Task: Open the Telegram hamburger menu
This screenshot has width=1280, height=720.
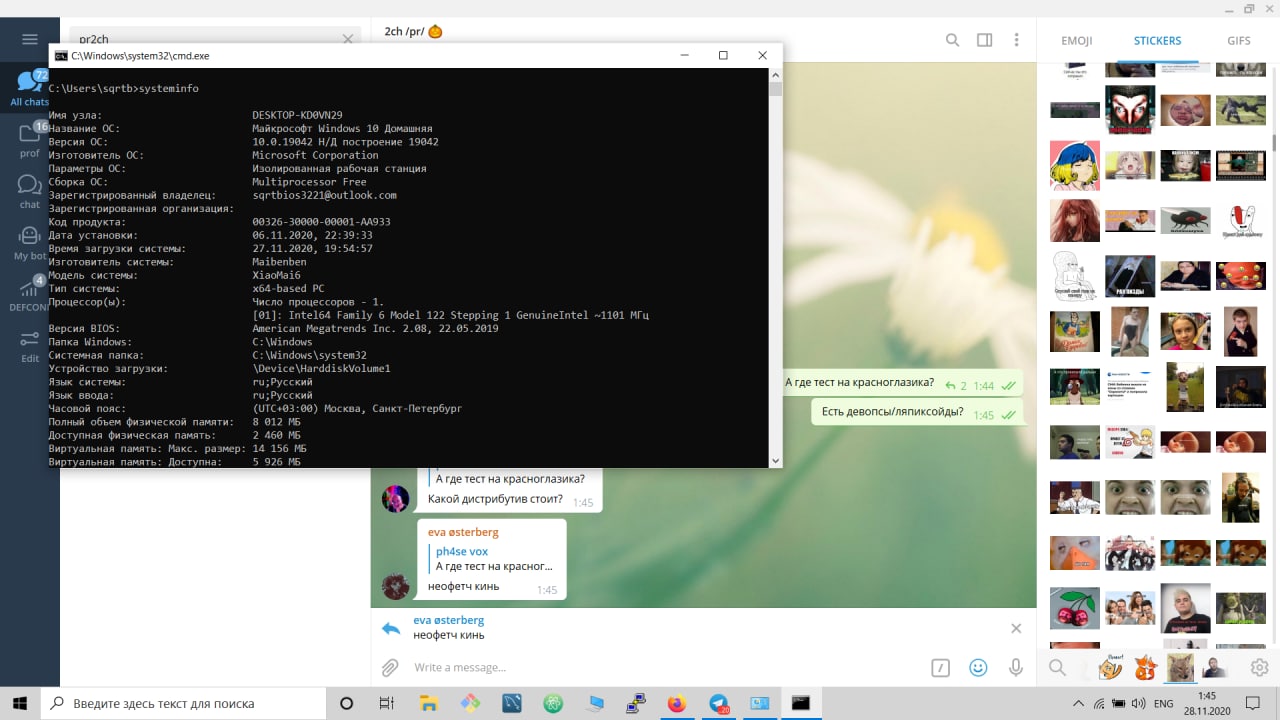Action: click(x=29, y=39)
